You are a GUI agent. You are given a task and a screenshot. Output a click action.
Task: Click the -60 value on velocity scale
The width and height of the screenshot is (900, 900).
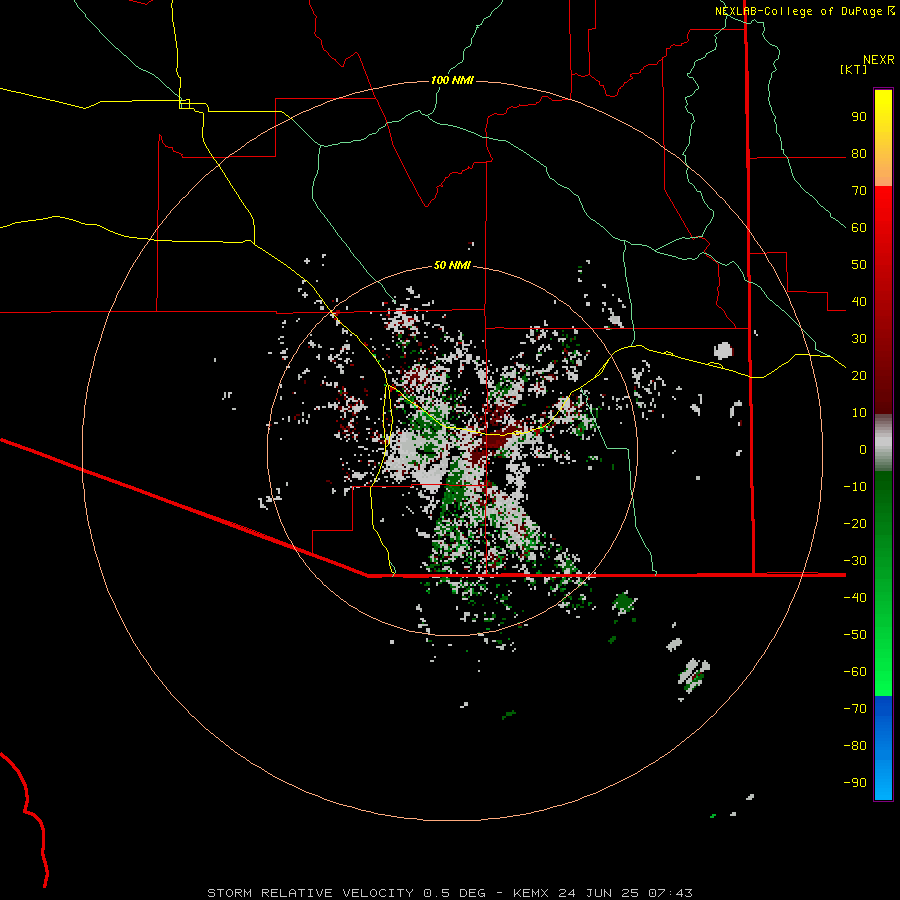pos(855,672)
